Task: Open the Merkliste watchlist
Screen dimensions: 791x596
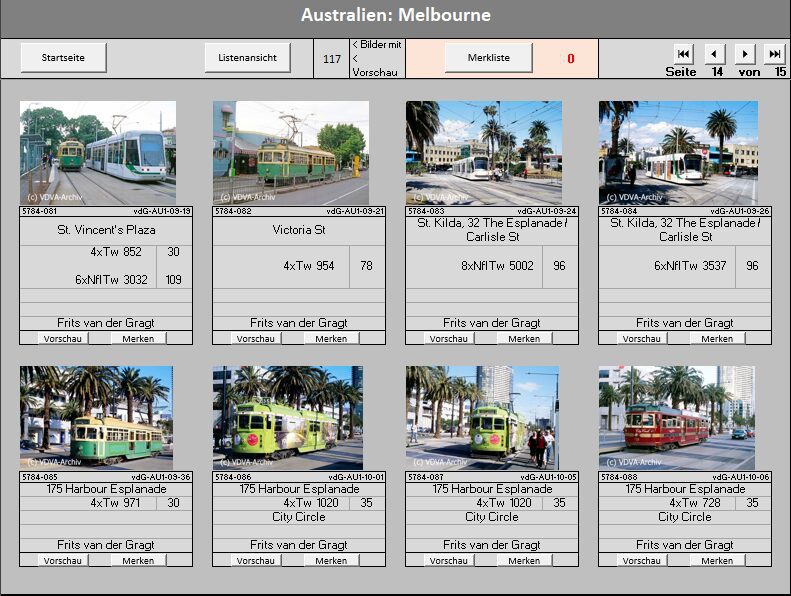Action: click(488, 58)
